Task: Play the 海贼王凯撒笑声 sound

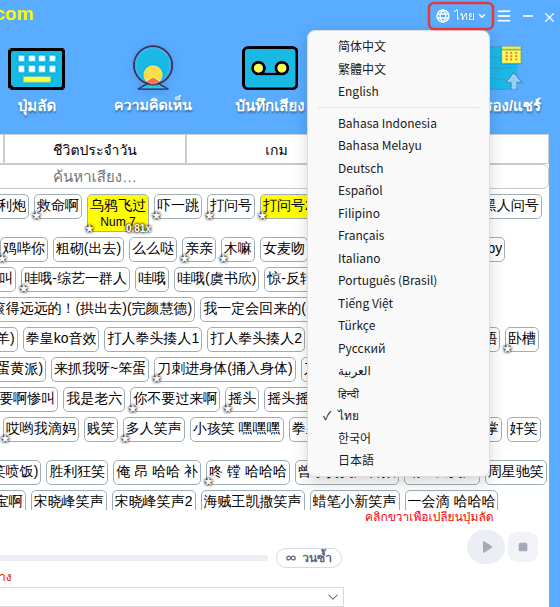Action: tap(252, 502)
